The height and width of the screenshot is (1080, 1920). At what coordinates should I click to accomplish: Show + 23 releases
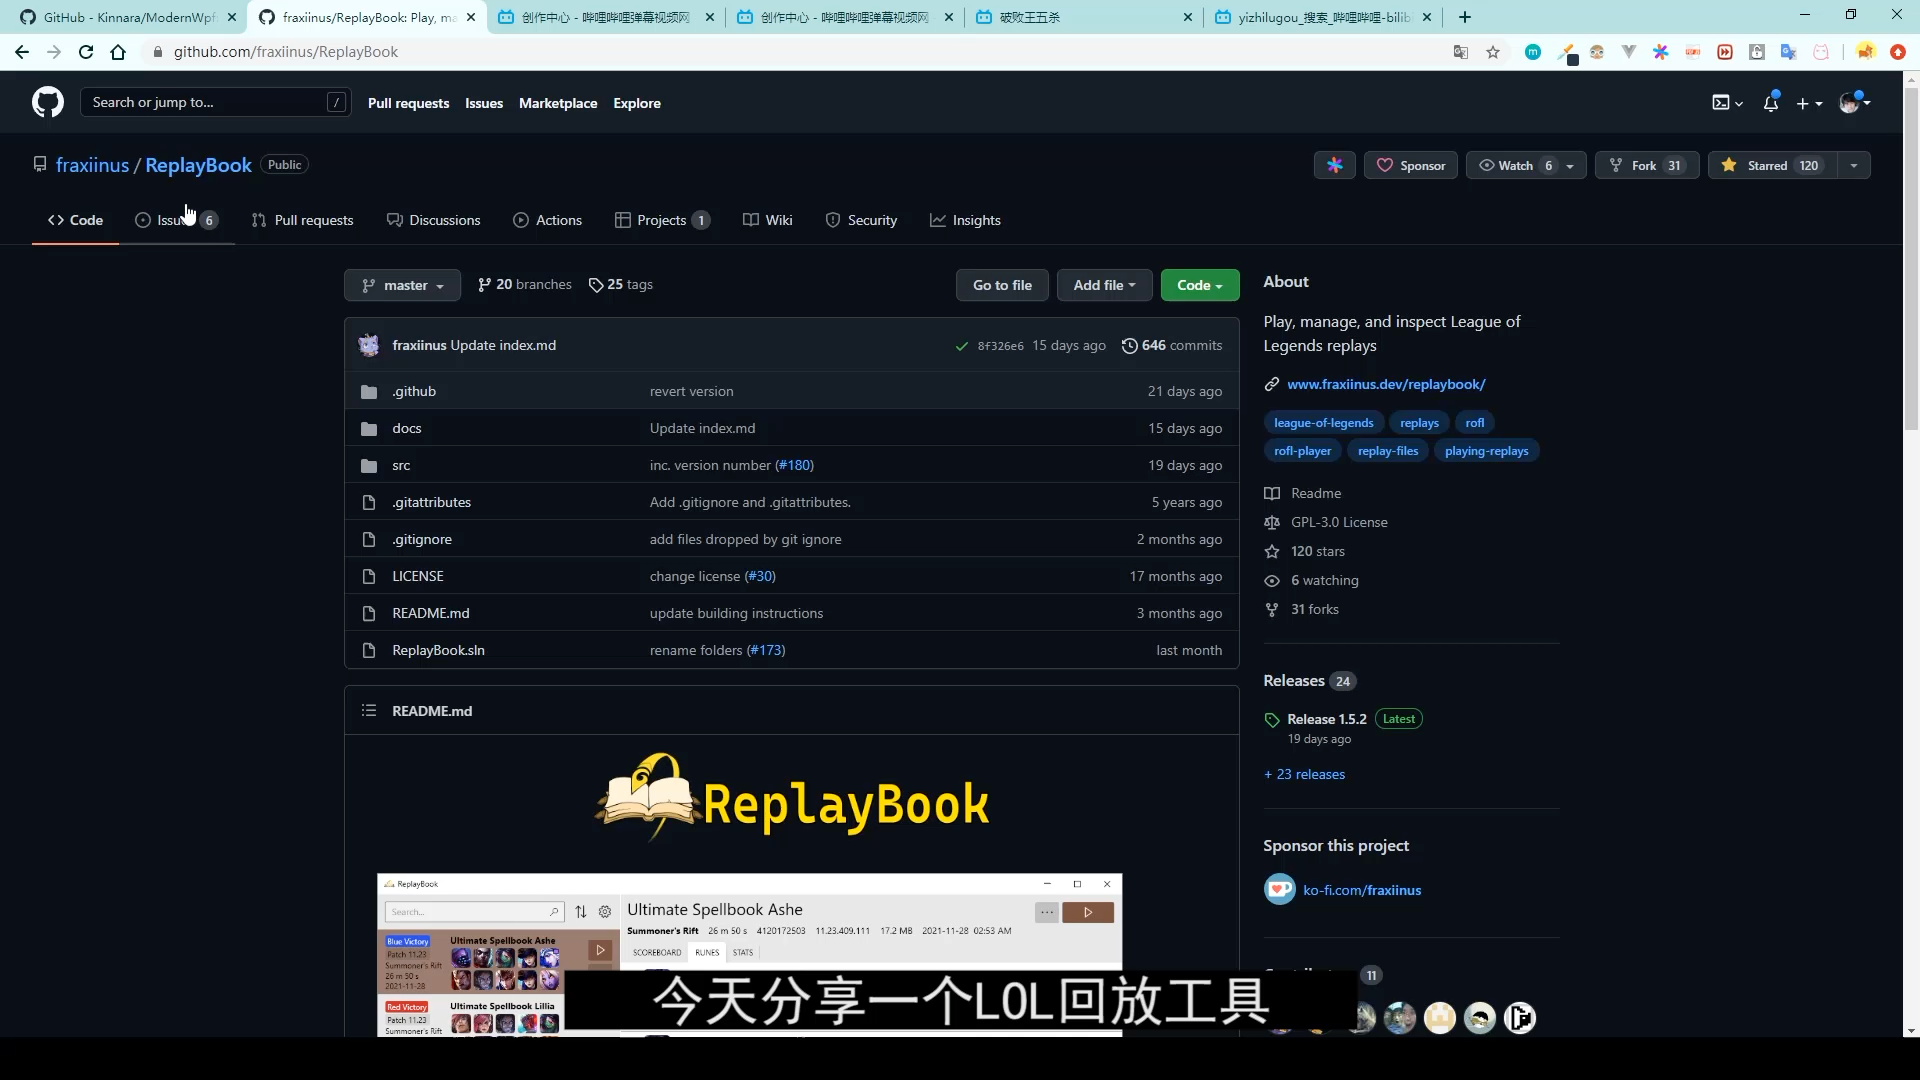point(1304,774)
